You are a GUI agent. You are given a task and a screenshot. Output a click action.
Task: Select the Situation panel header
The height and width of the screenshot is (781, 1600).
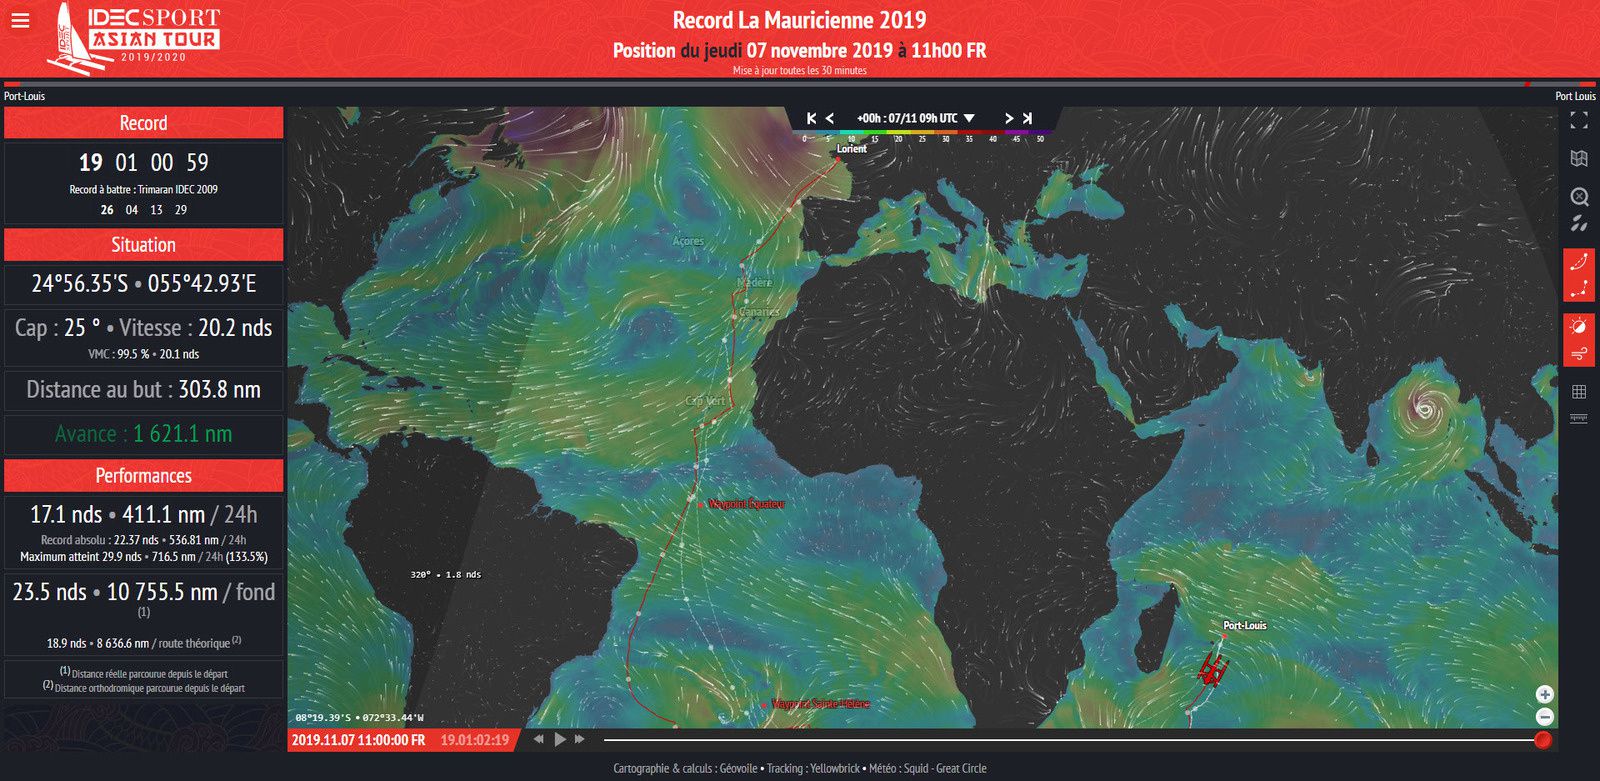pyautogui.click(x=144, y=245)
